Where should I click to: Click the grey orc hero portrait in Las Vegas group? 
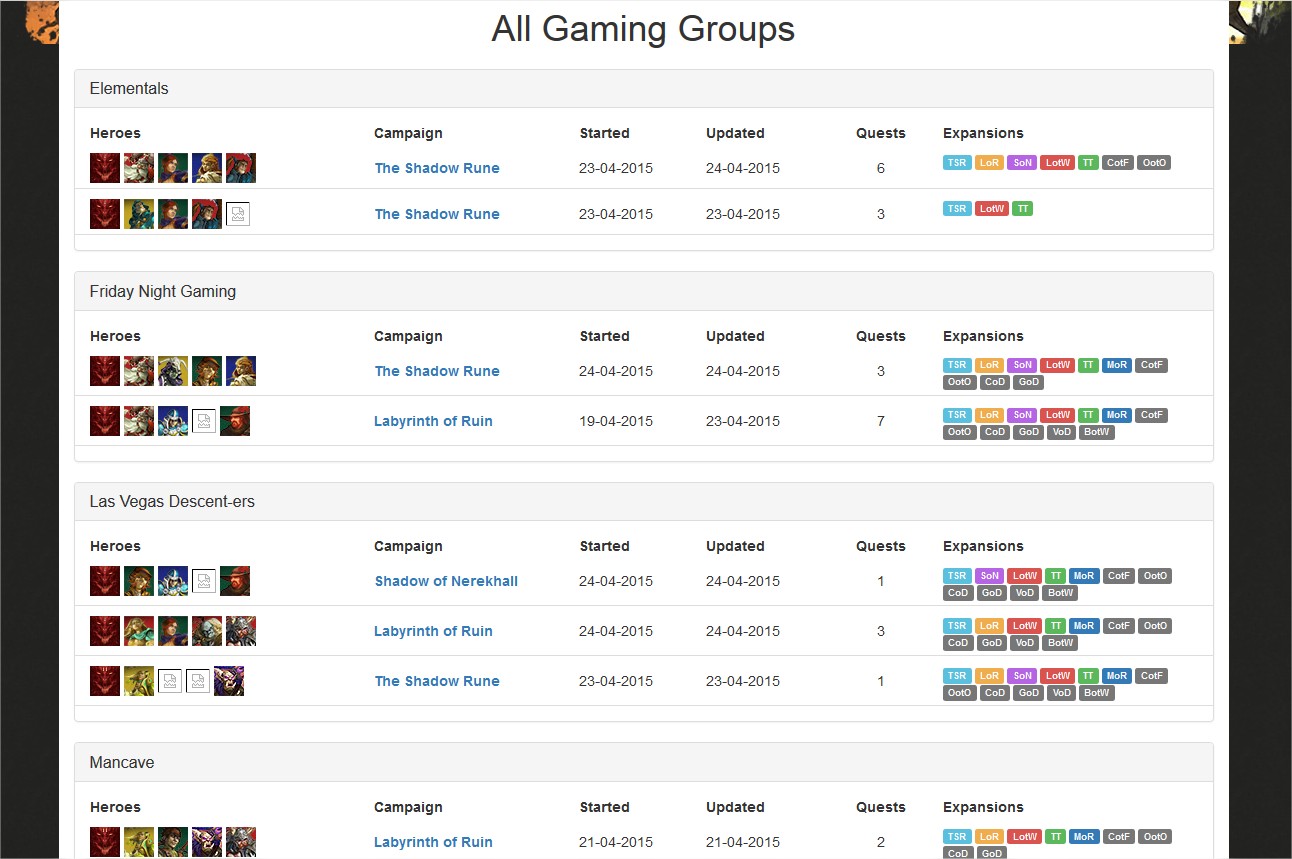(x=207, y=631)
